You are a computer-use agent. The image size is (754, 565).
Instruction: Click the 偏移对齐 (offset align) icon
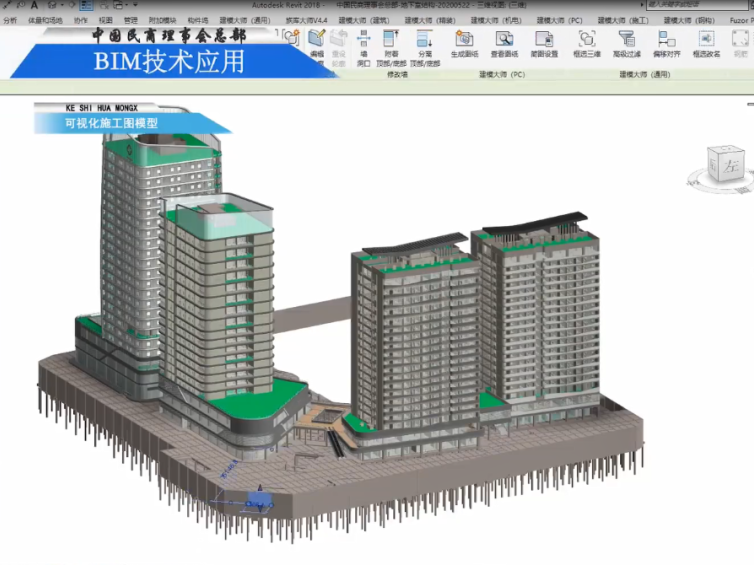[665, 42]
